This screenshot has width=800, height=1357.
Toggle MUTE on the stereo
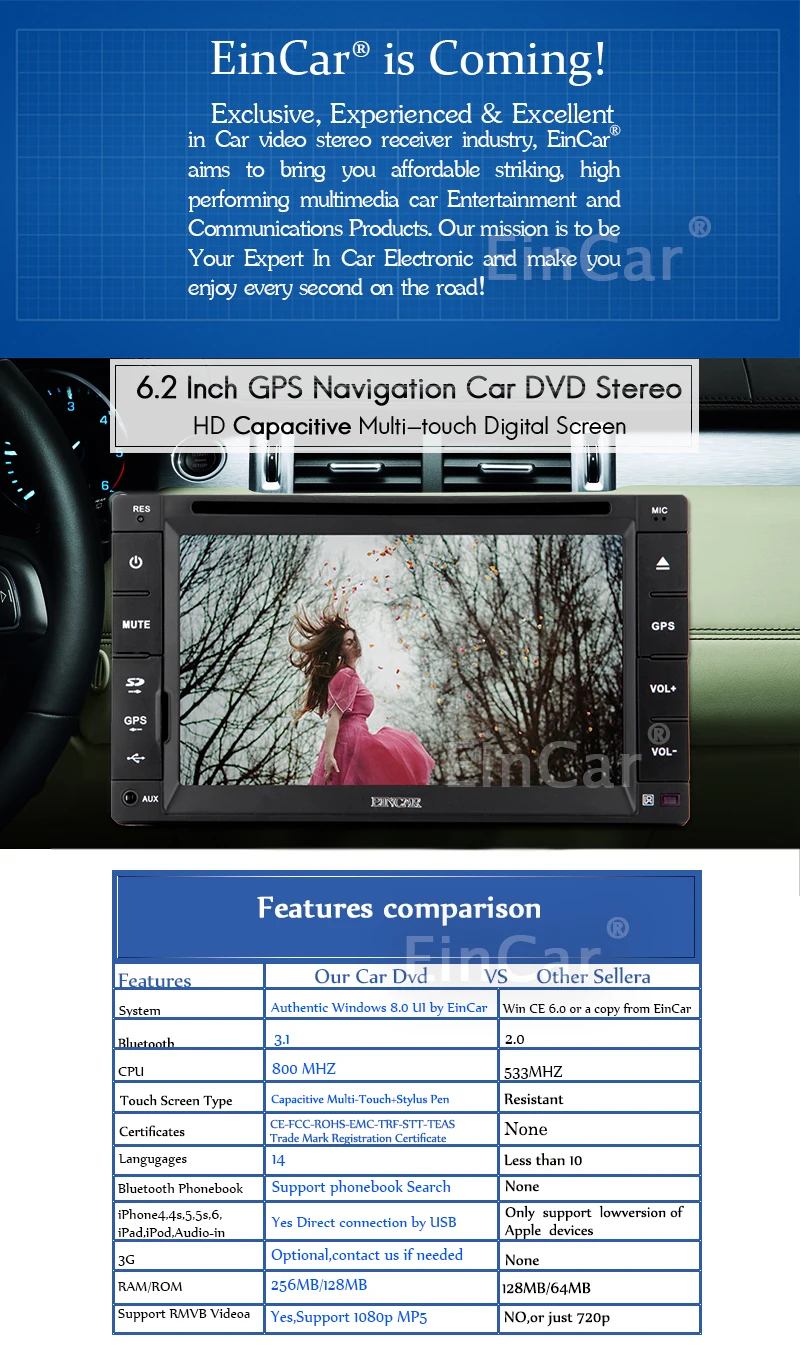coord(136,624)
